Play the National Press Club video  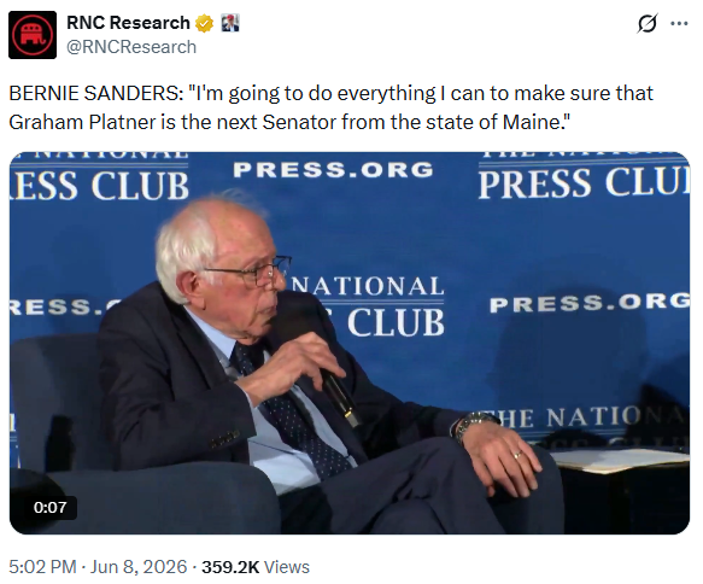(x=350, y=343)
